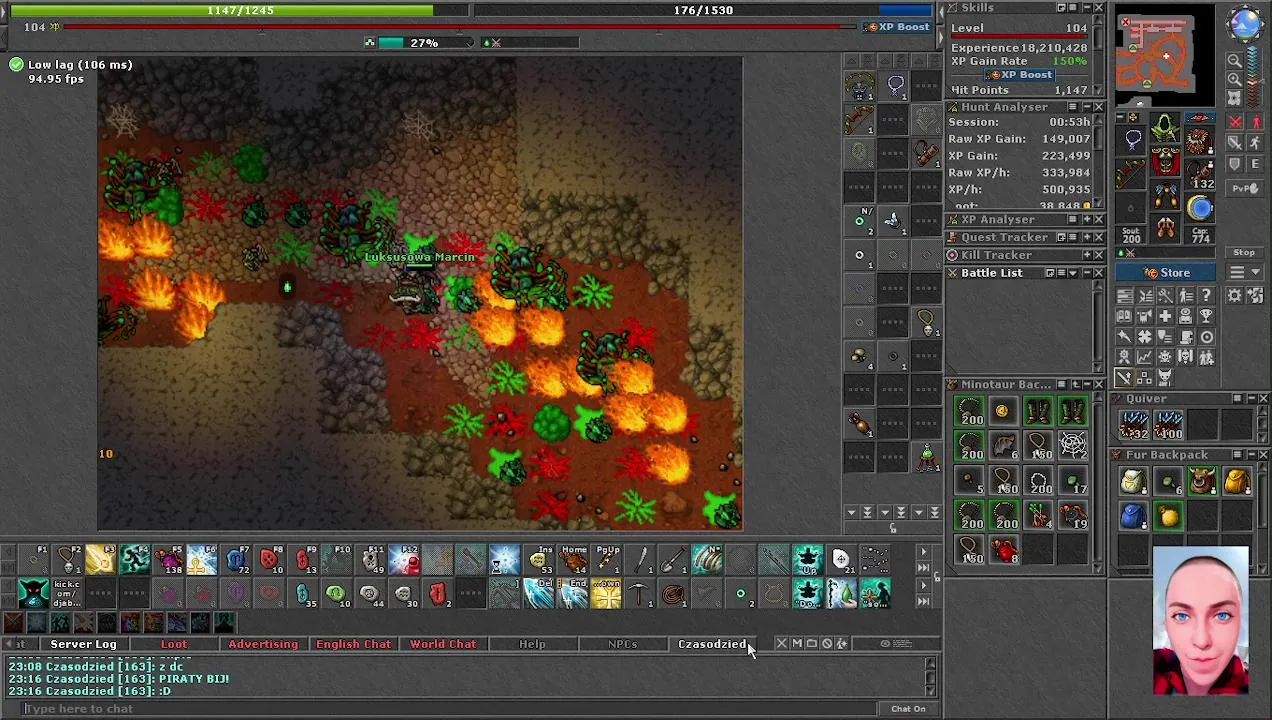This screenshot has width=1272, height=720.
Task: Select the blue backpack in Fur Backpack
Action: (x=1133, y=517)
